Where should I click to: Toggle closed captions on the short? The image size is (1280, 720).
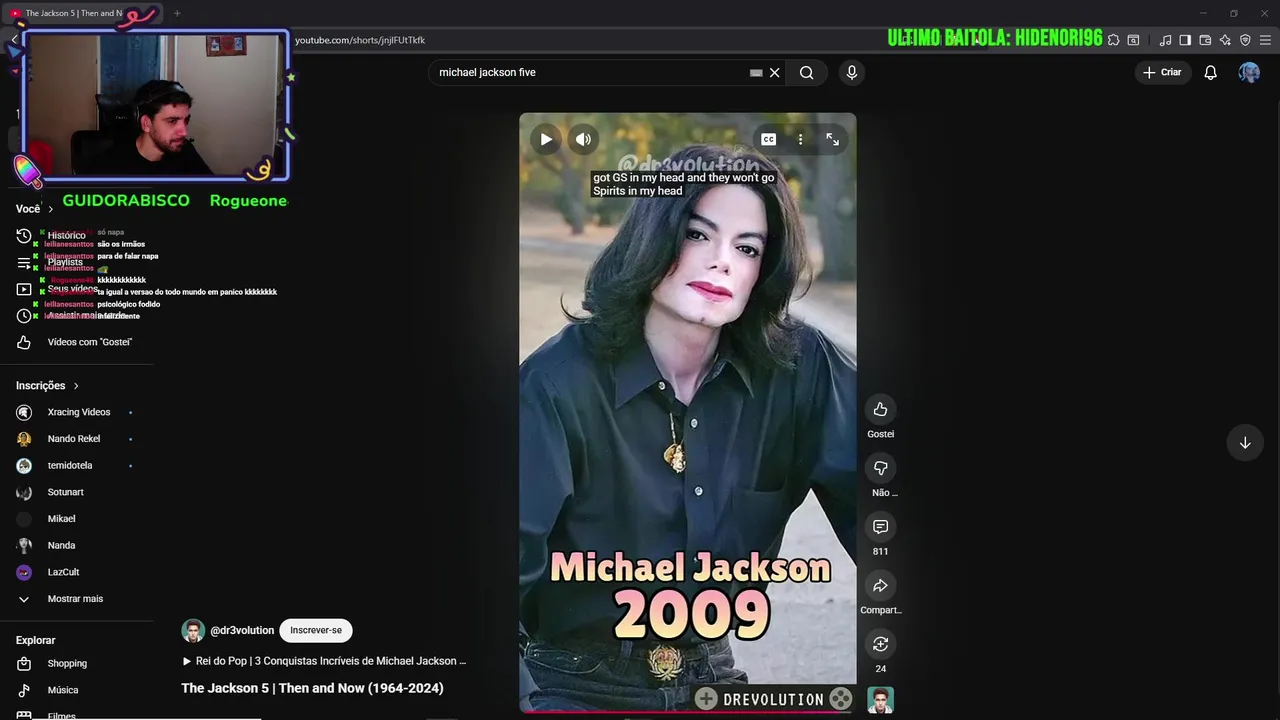(x=768, y=140)
